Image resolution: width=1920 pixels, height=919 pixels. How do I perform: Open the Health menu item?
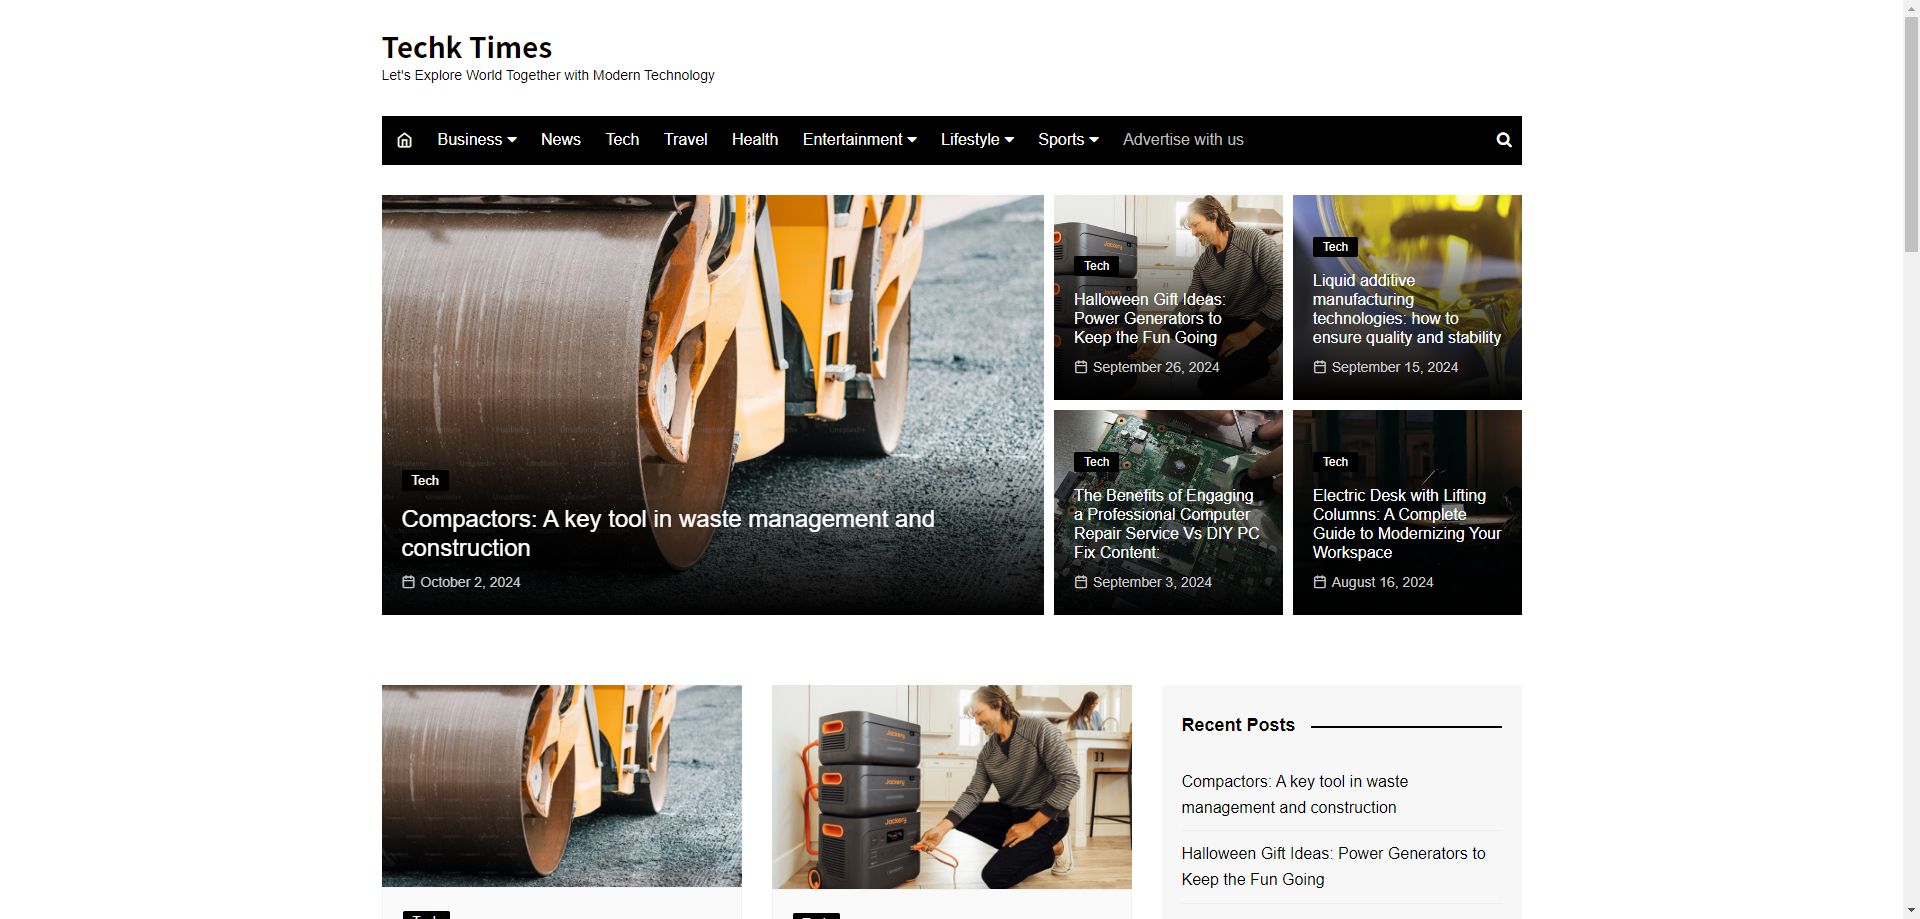[x=755, y=140]
